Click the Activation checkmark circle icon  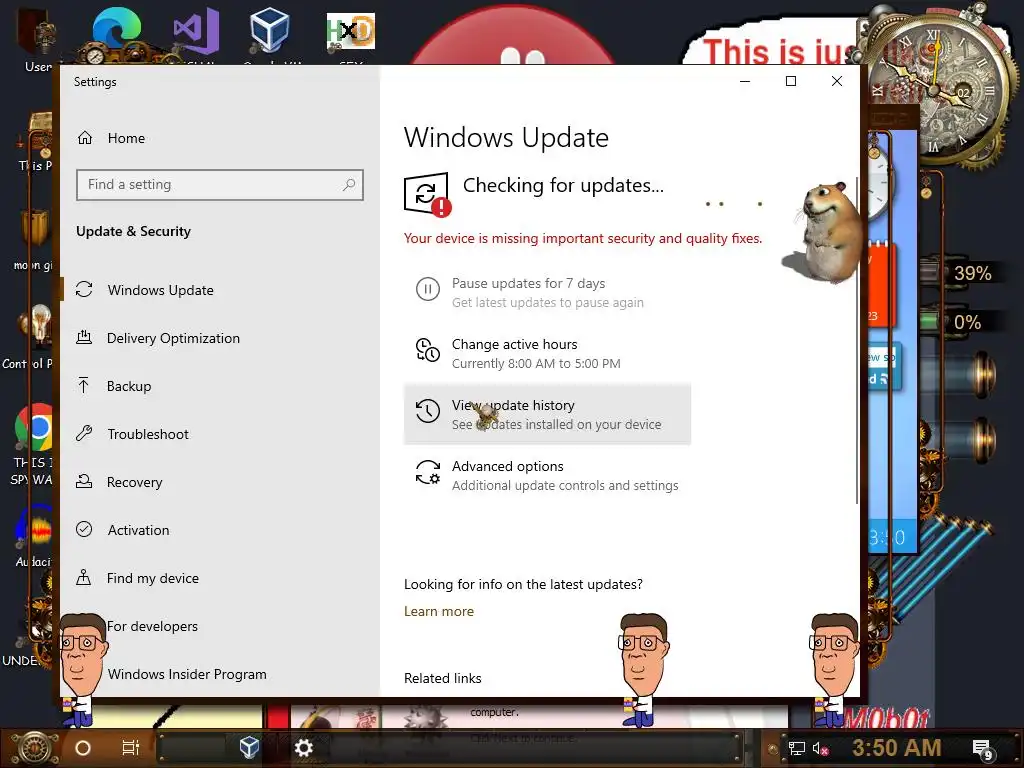pos(84,529)
